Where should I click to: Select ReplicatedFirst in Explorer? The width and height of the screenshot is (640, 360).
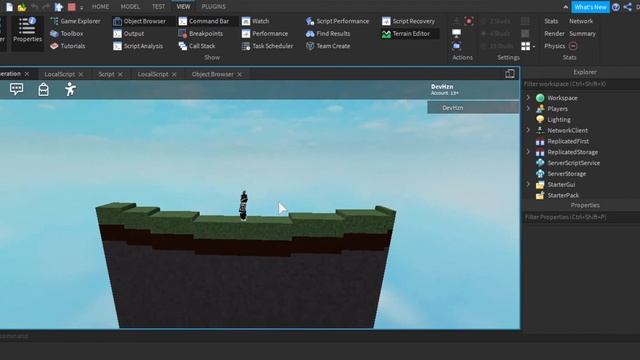tap(568, 141)
